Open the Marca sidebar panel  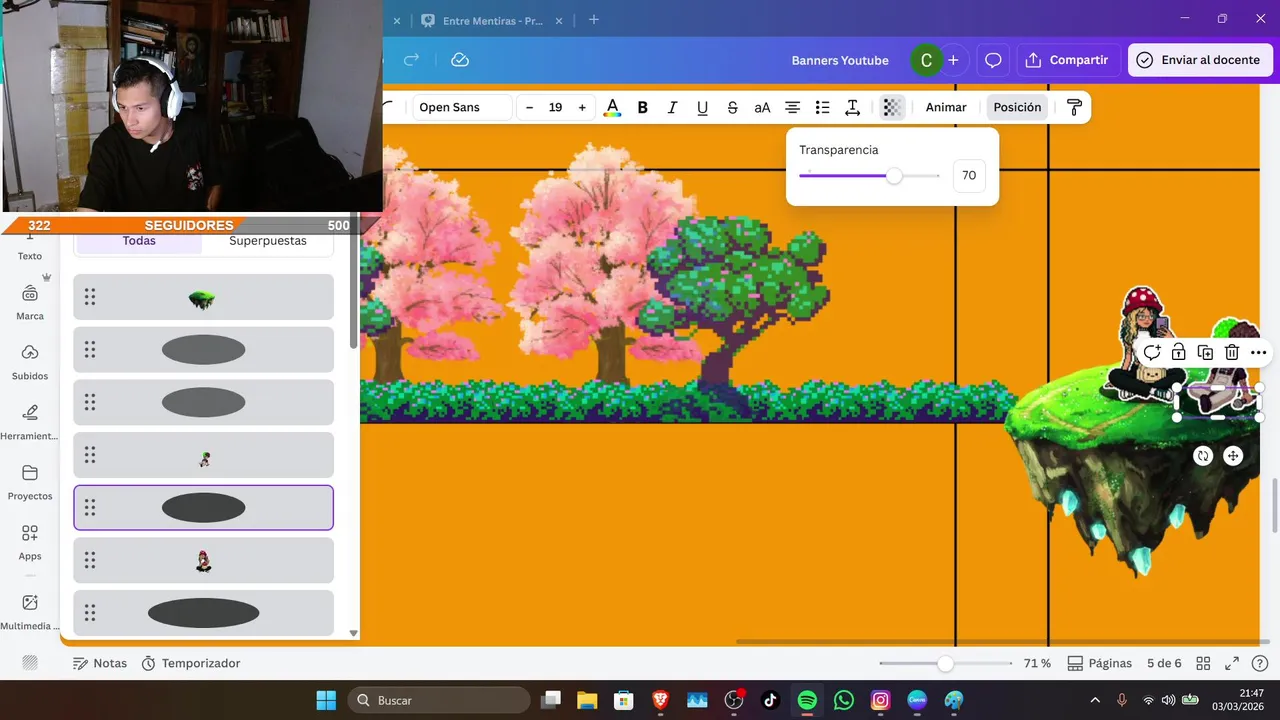(30, 302)
